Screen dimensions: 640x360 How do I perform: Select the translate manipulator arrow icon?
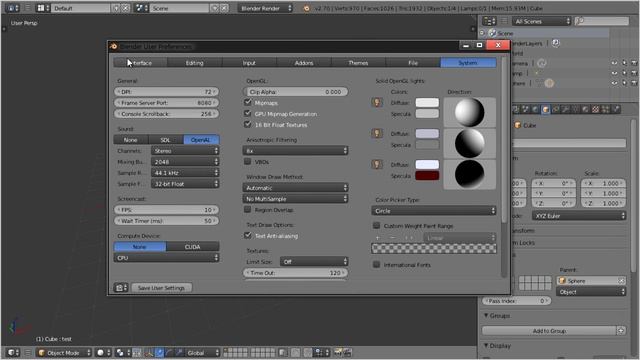click(159, 352)
